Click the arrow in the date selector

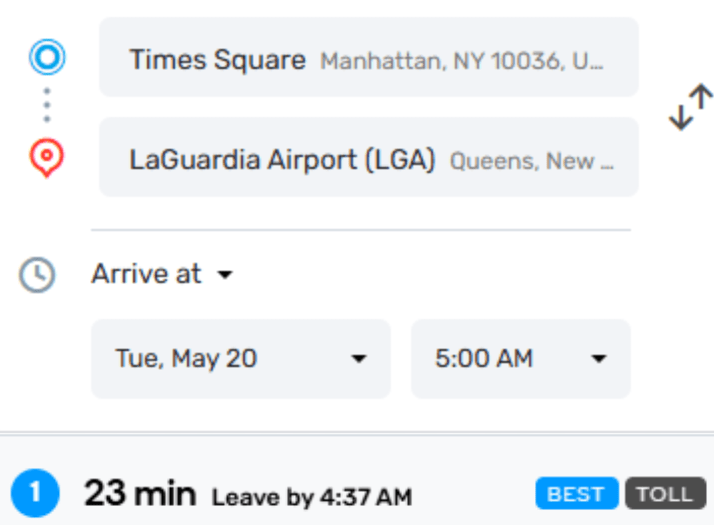(x=359, y=360)
